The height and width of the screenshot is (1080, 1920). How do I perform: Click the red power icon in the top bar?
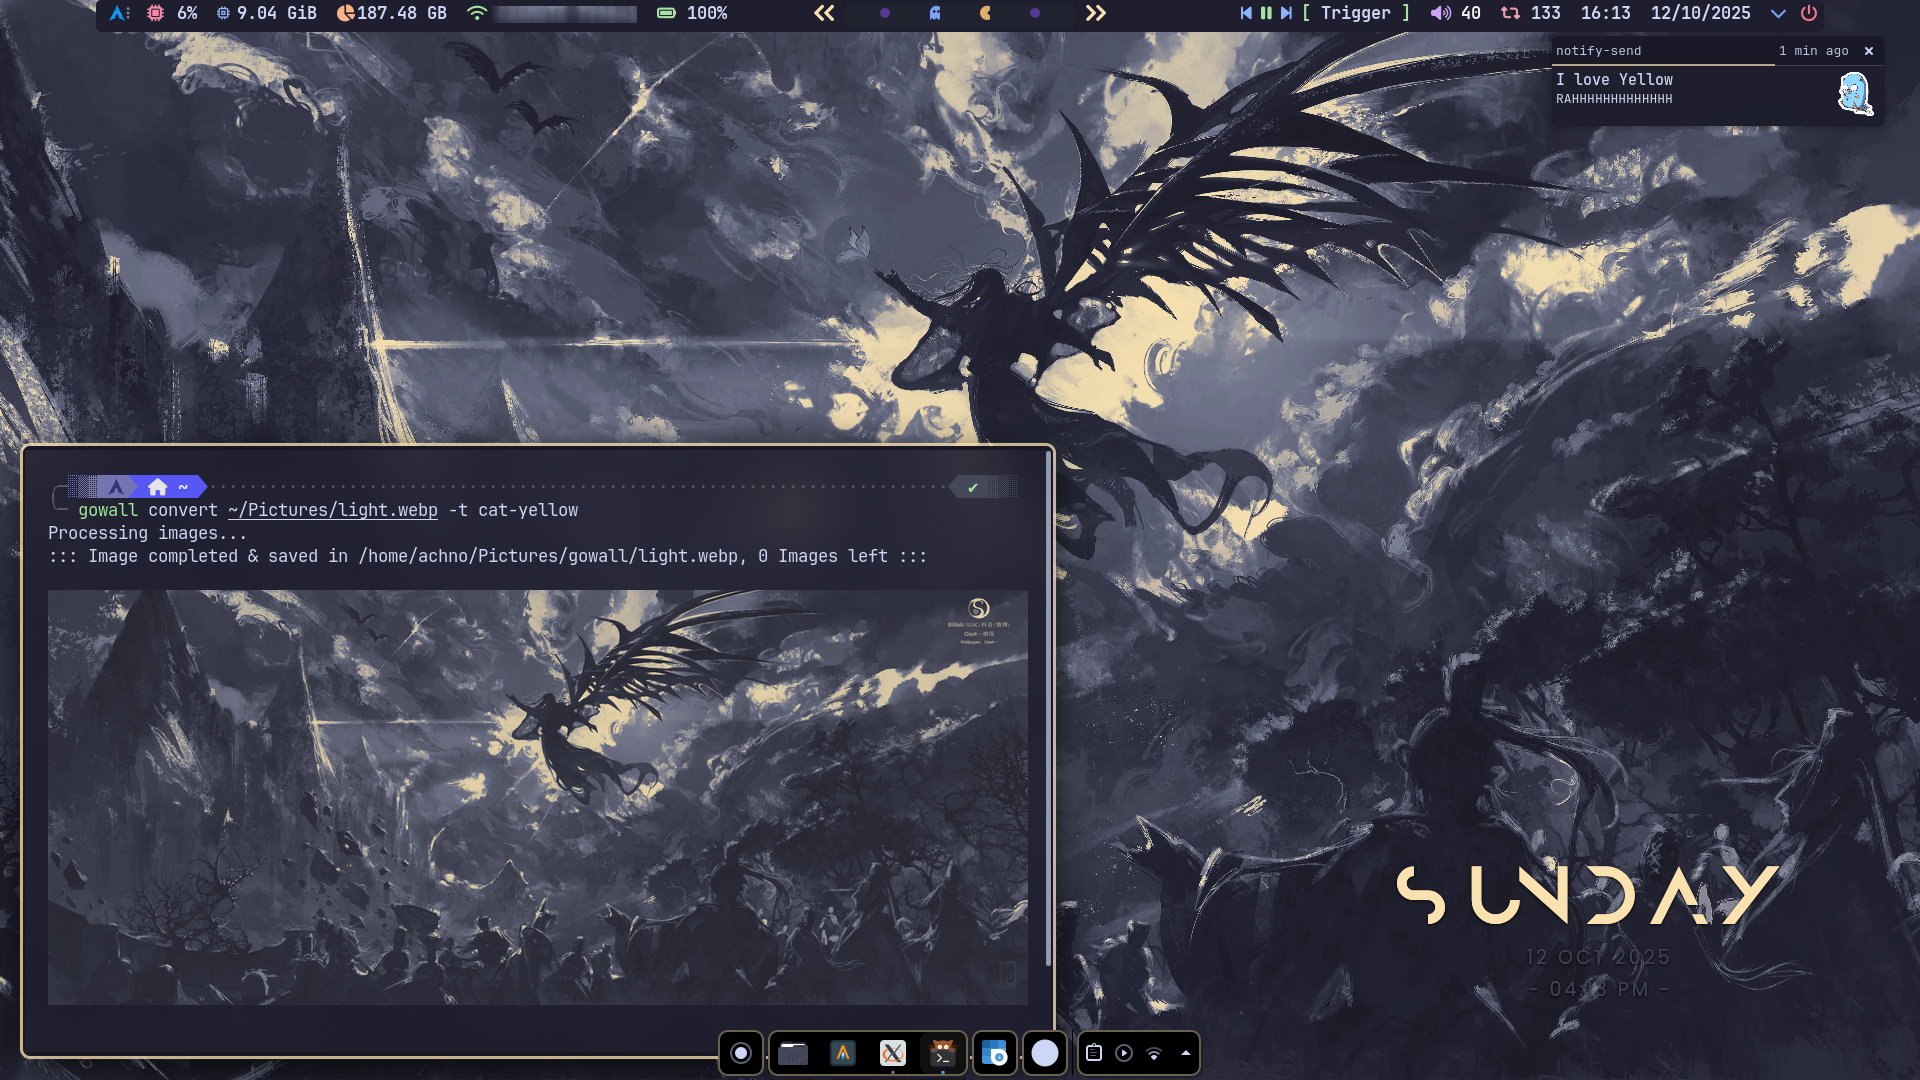tap(1809, 13)
